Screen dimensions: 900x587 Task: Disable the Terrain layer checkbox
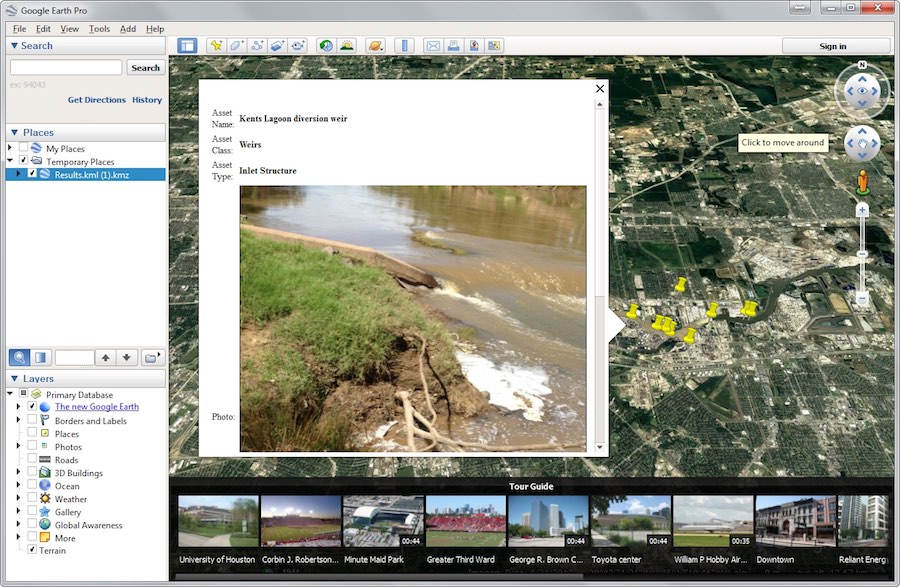(32, 549)
